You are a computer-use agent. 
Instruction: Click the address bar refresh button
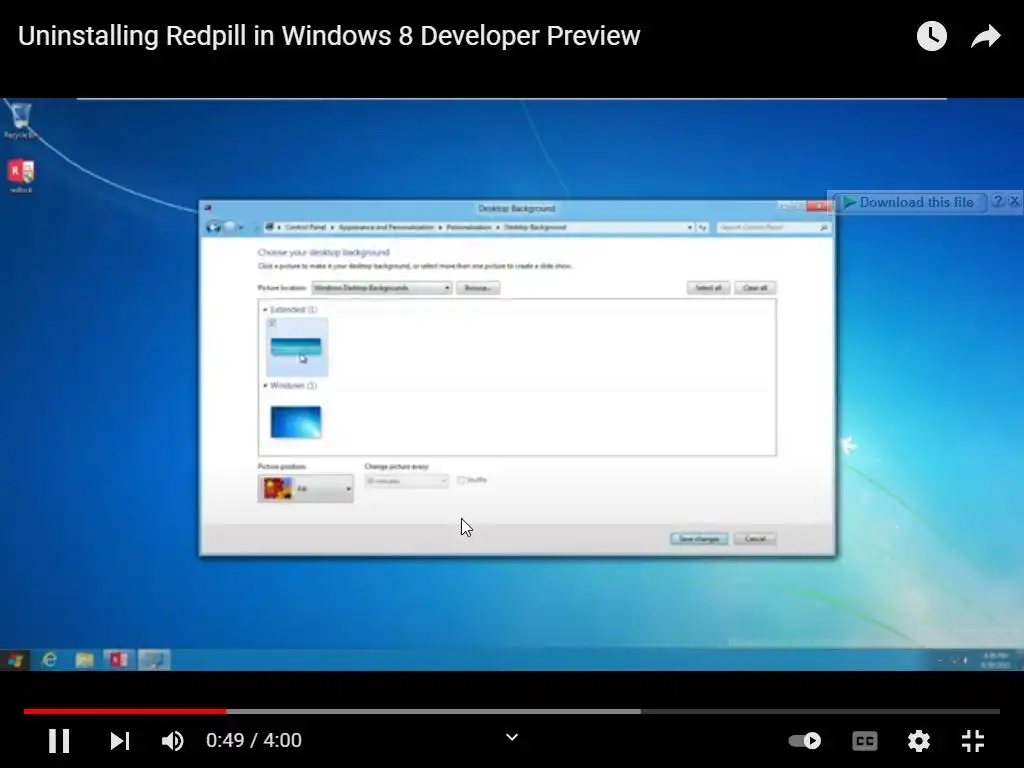(703, 227)
